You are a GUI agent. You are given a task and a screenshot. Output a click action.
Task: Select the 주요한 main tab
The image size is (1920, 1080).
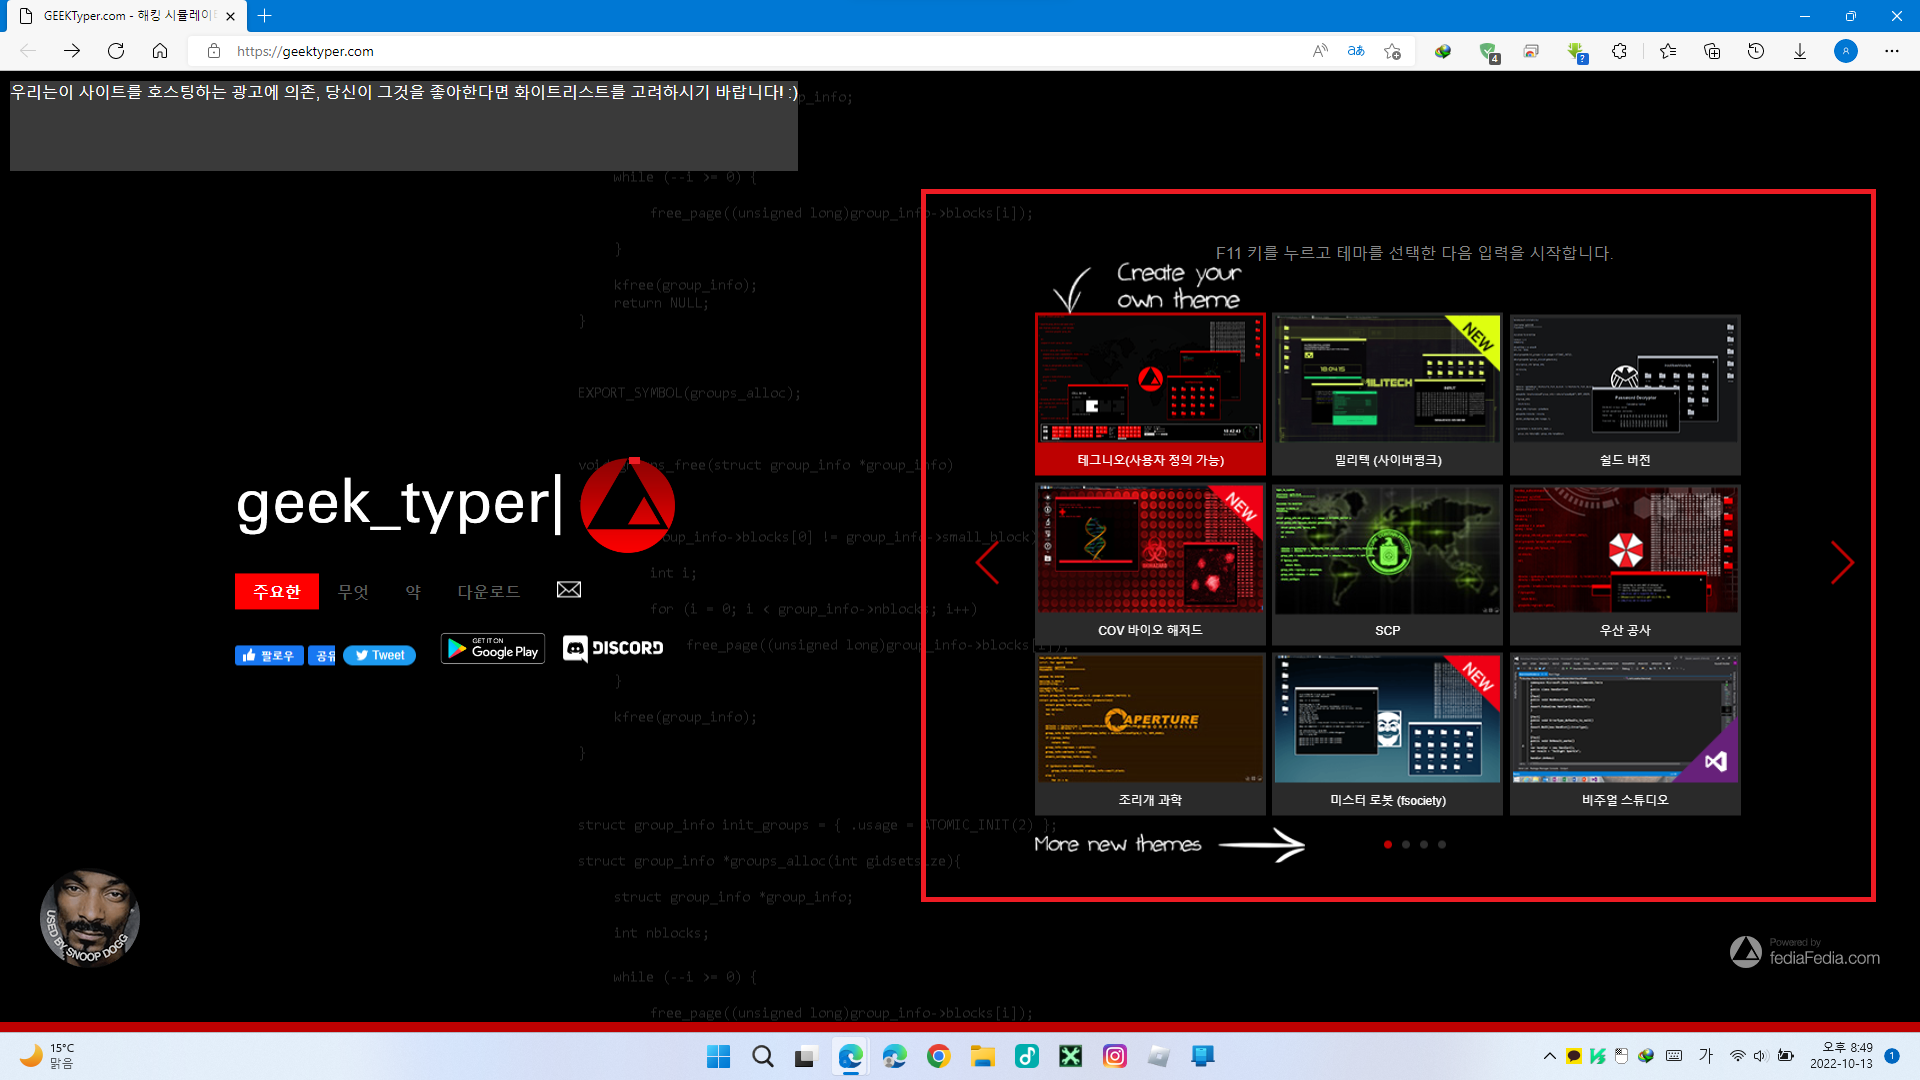click(x=277, y=592)
